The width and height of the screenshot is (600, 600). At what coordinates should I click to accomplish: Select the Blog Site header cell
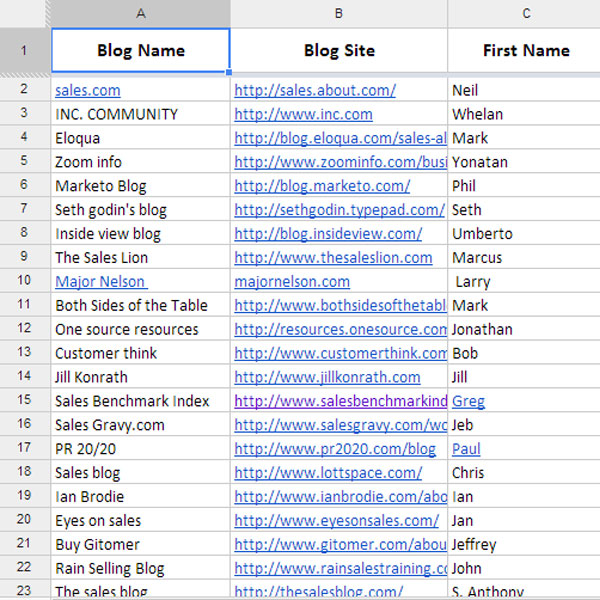tap(339, 50)
